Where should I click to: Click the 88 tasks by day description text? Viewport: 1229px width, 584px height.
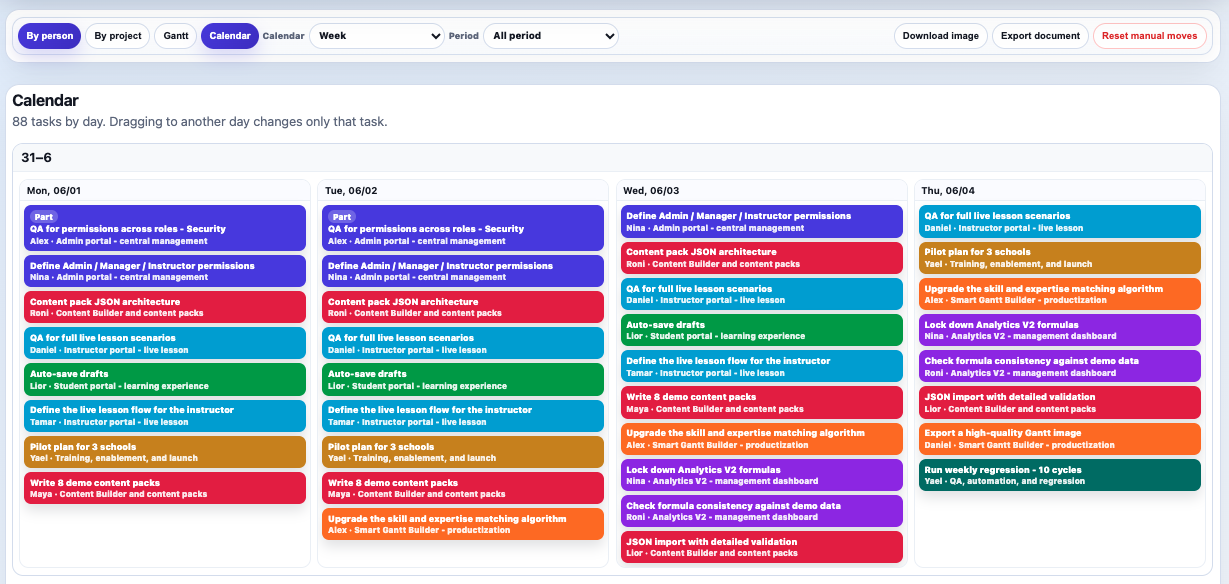199,122
